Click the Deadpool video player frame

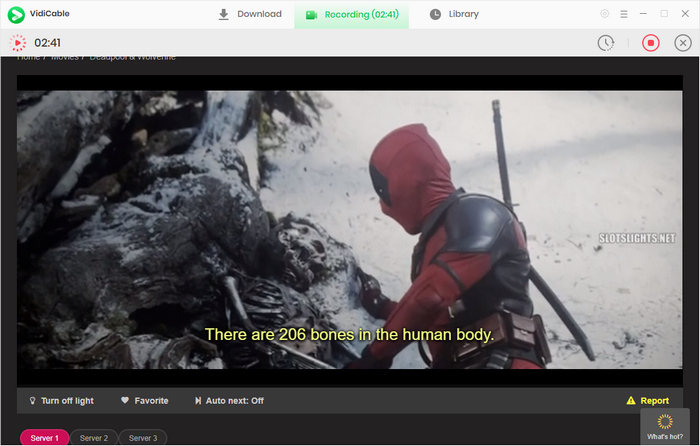pyautogui.click(x=350, y=230)
